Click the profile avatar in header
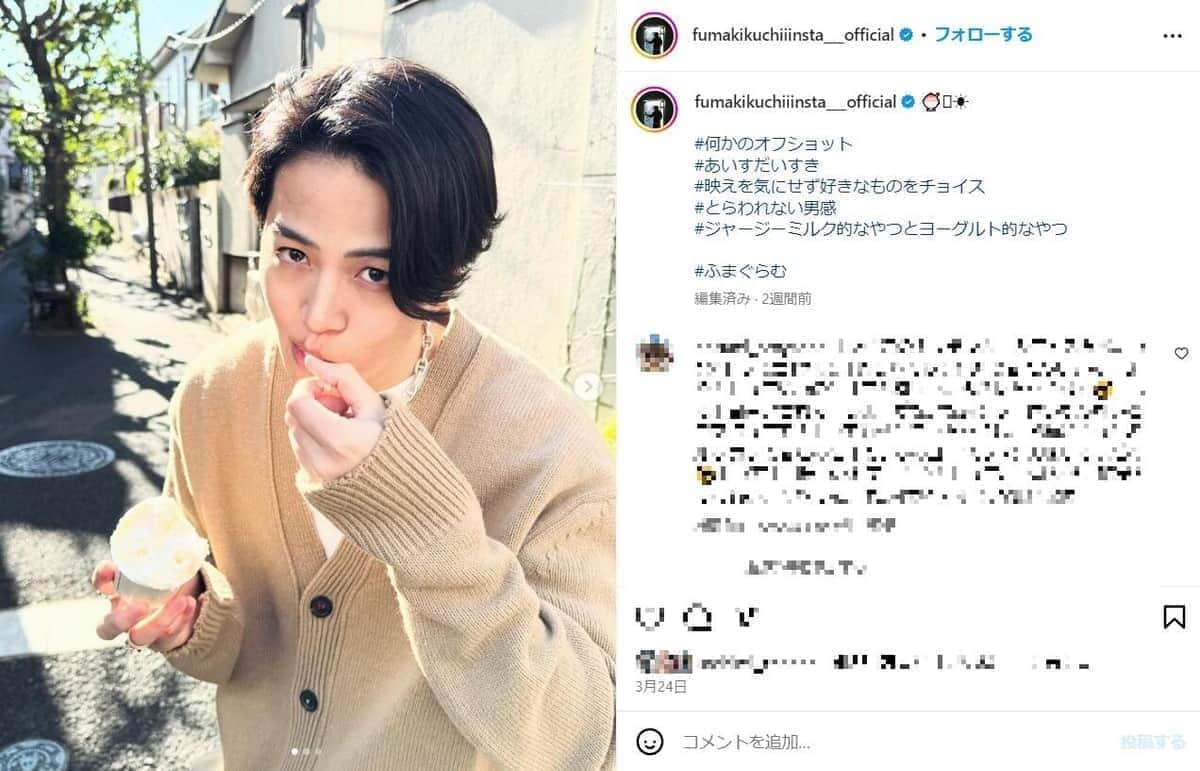The height and width of the screenshot is (771, 1200). click(655, 35)
